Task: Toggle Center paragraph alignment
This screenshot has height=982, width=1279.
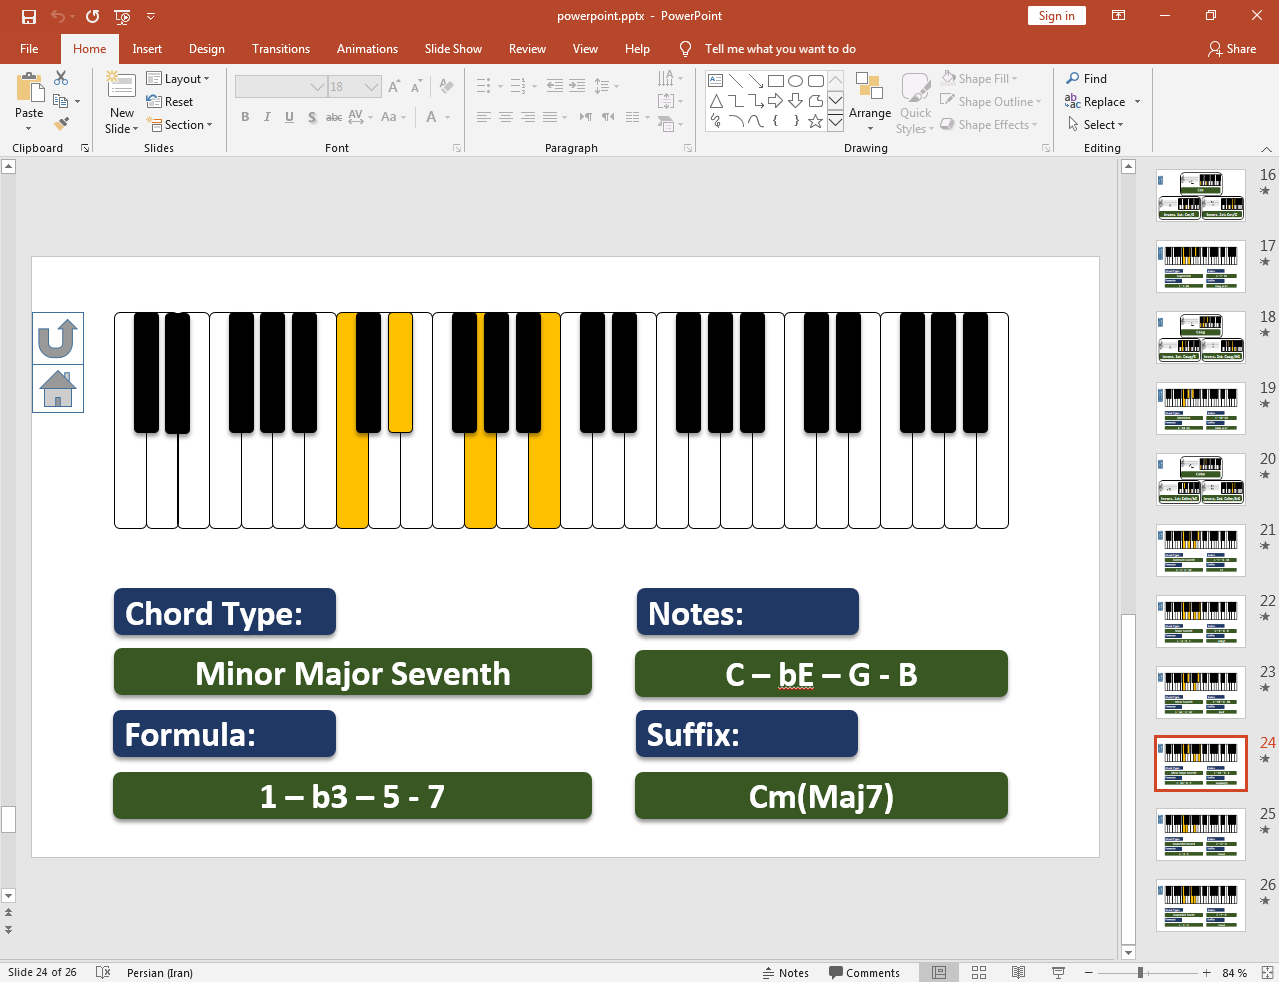Action: [506, 117]
